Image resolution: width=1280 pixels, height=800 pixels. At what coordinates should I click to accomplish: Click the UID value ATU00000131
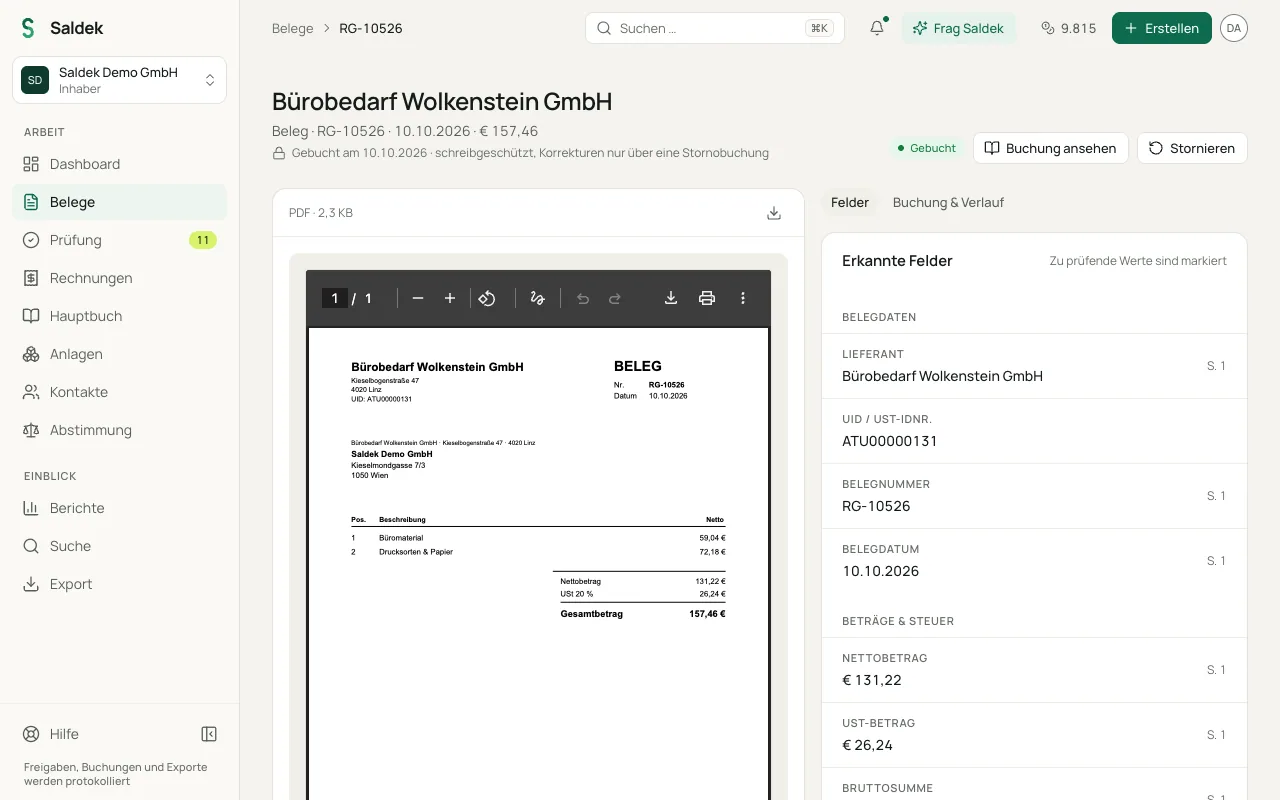click(x=890, y=441)
